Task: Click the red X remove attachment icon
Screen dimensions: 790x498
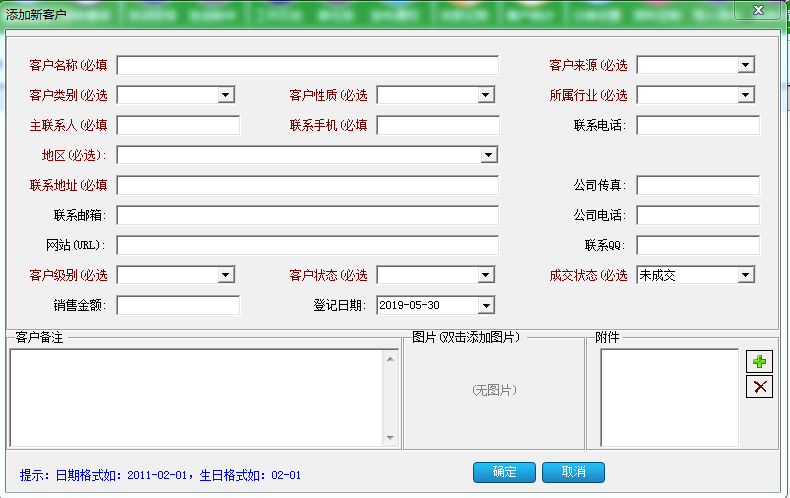Action: (760, 386)
